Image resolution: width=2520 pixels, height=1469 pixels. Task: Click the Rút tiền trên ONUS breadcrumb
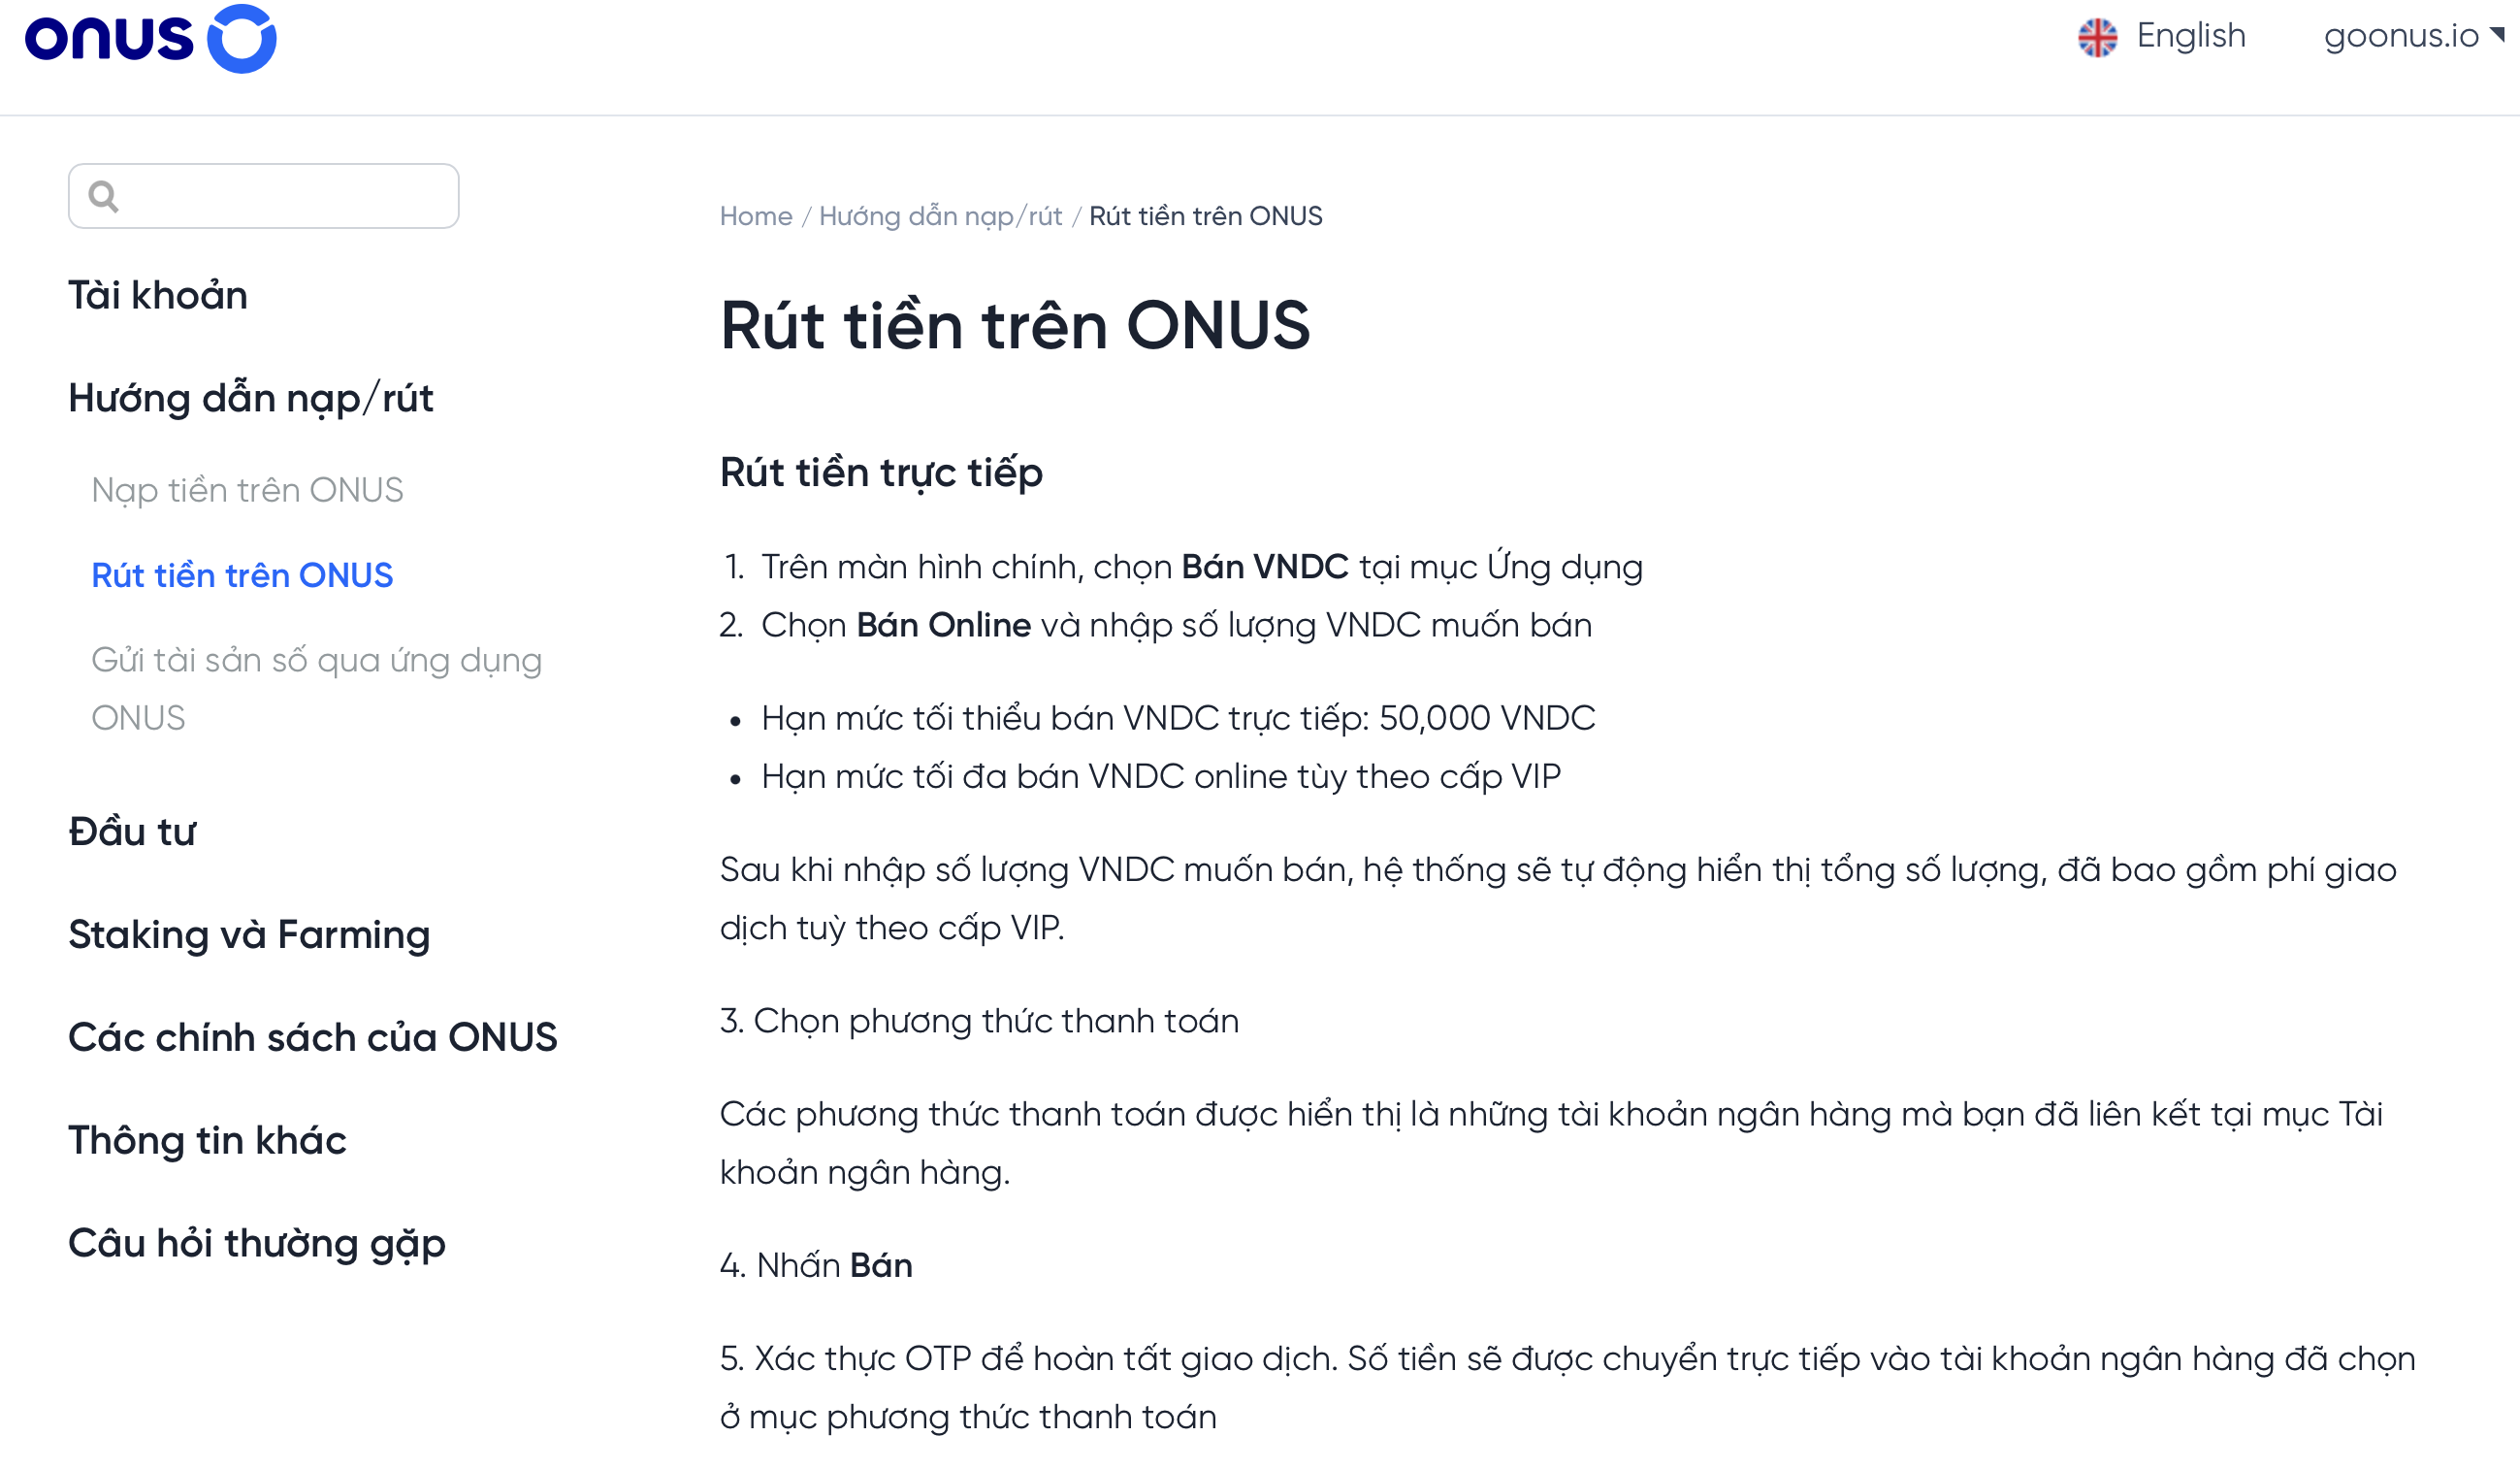1205,216
